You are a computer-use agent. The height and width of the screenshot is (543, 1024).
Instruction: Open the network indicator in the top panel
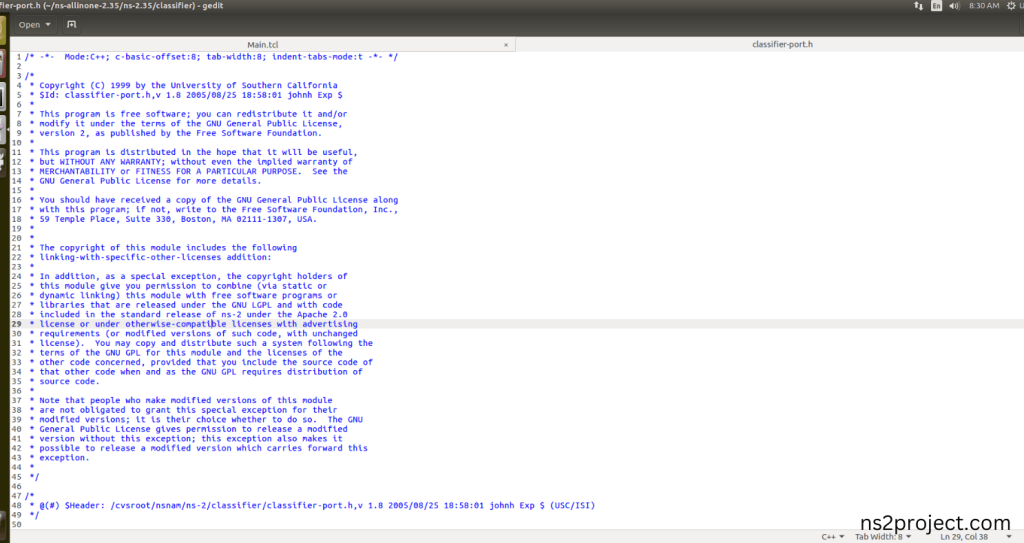tap(918, 6)
